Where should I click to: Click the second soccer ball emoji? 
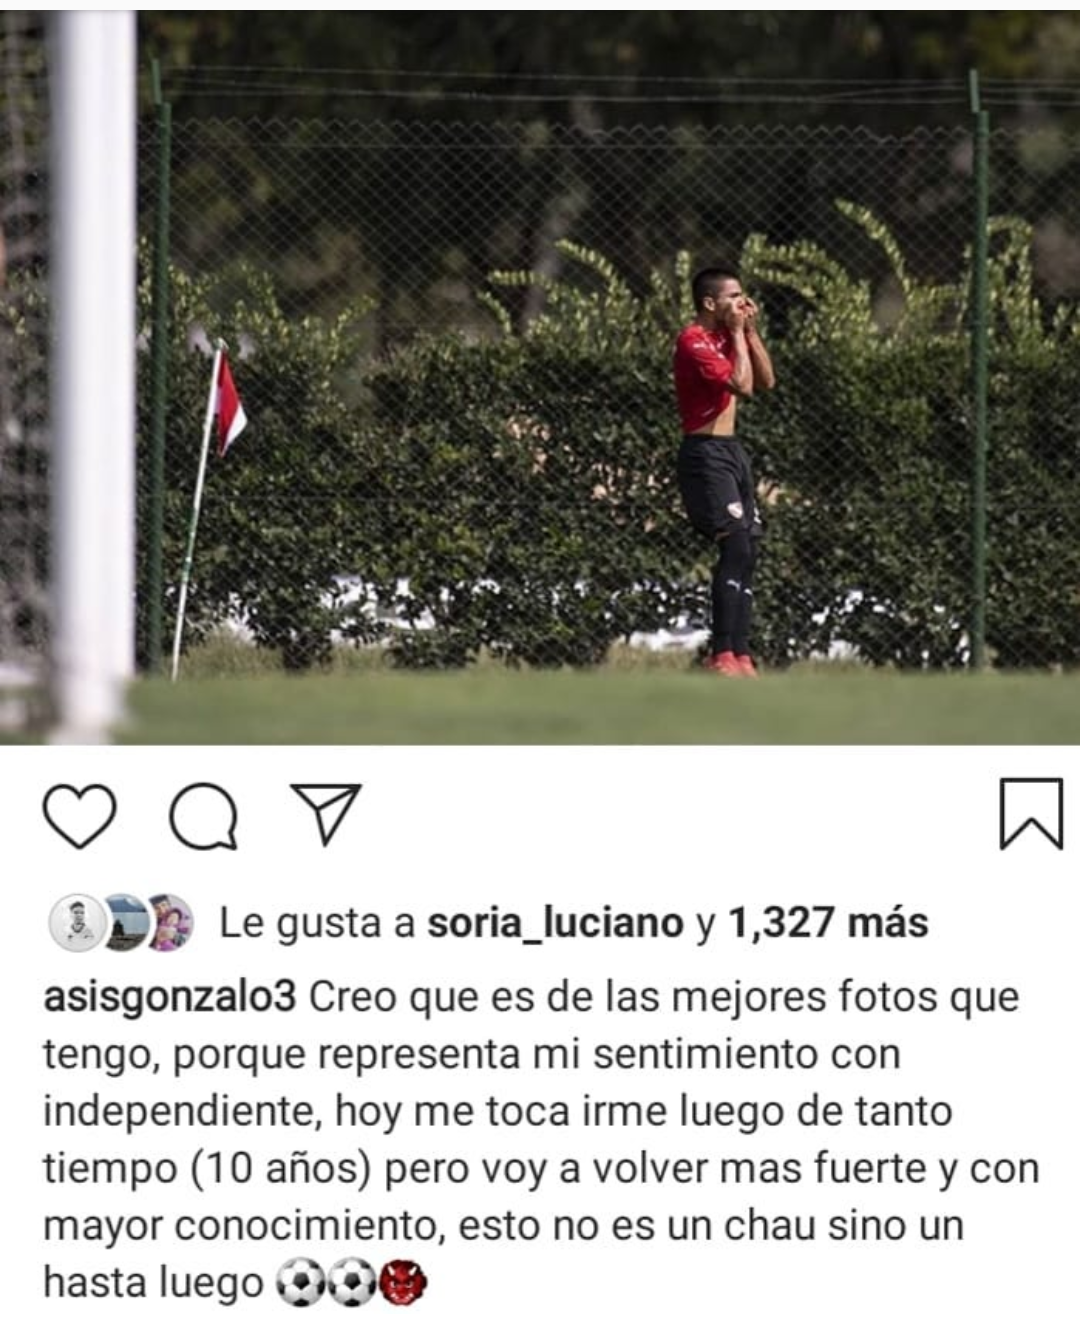click(x=352, y=1283)
